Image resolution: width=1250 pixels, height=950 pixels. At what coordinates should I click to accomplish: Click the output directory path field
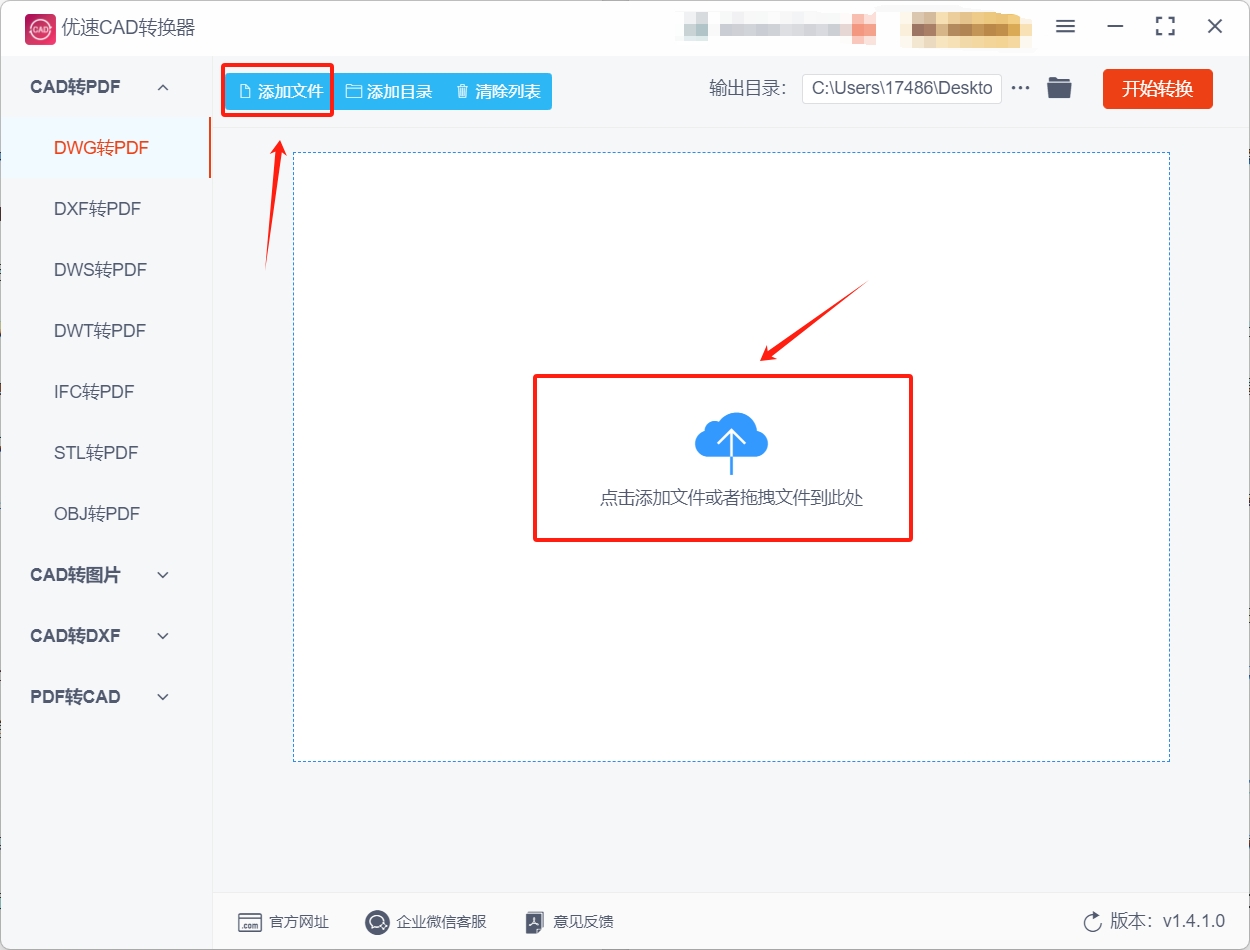point(900,88)
